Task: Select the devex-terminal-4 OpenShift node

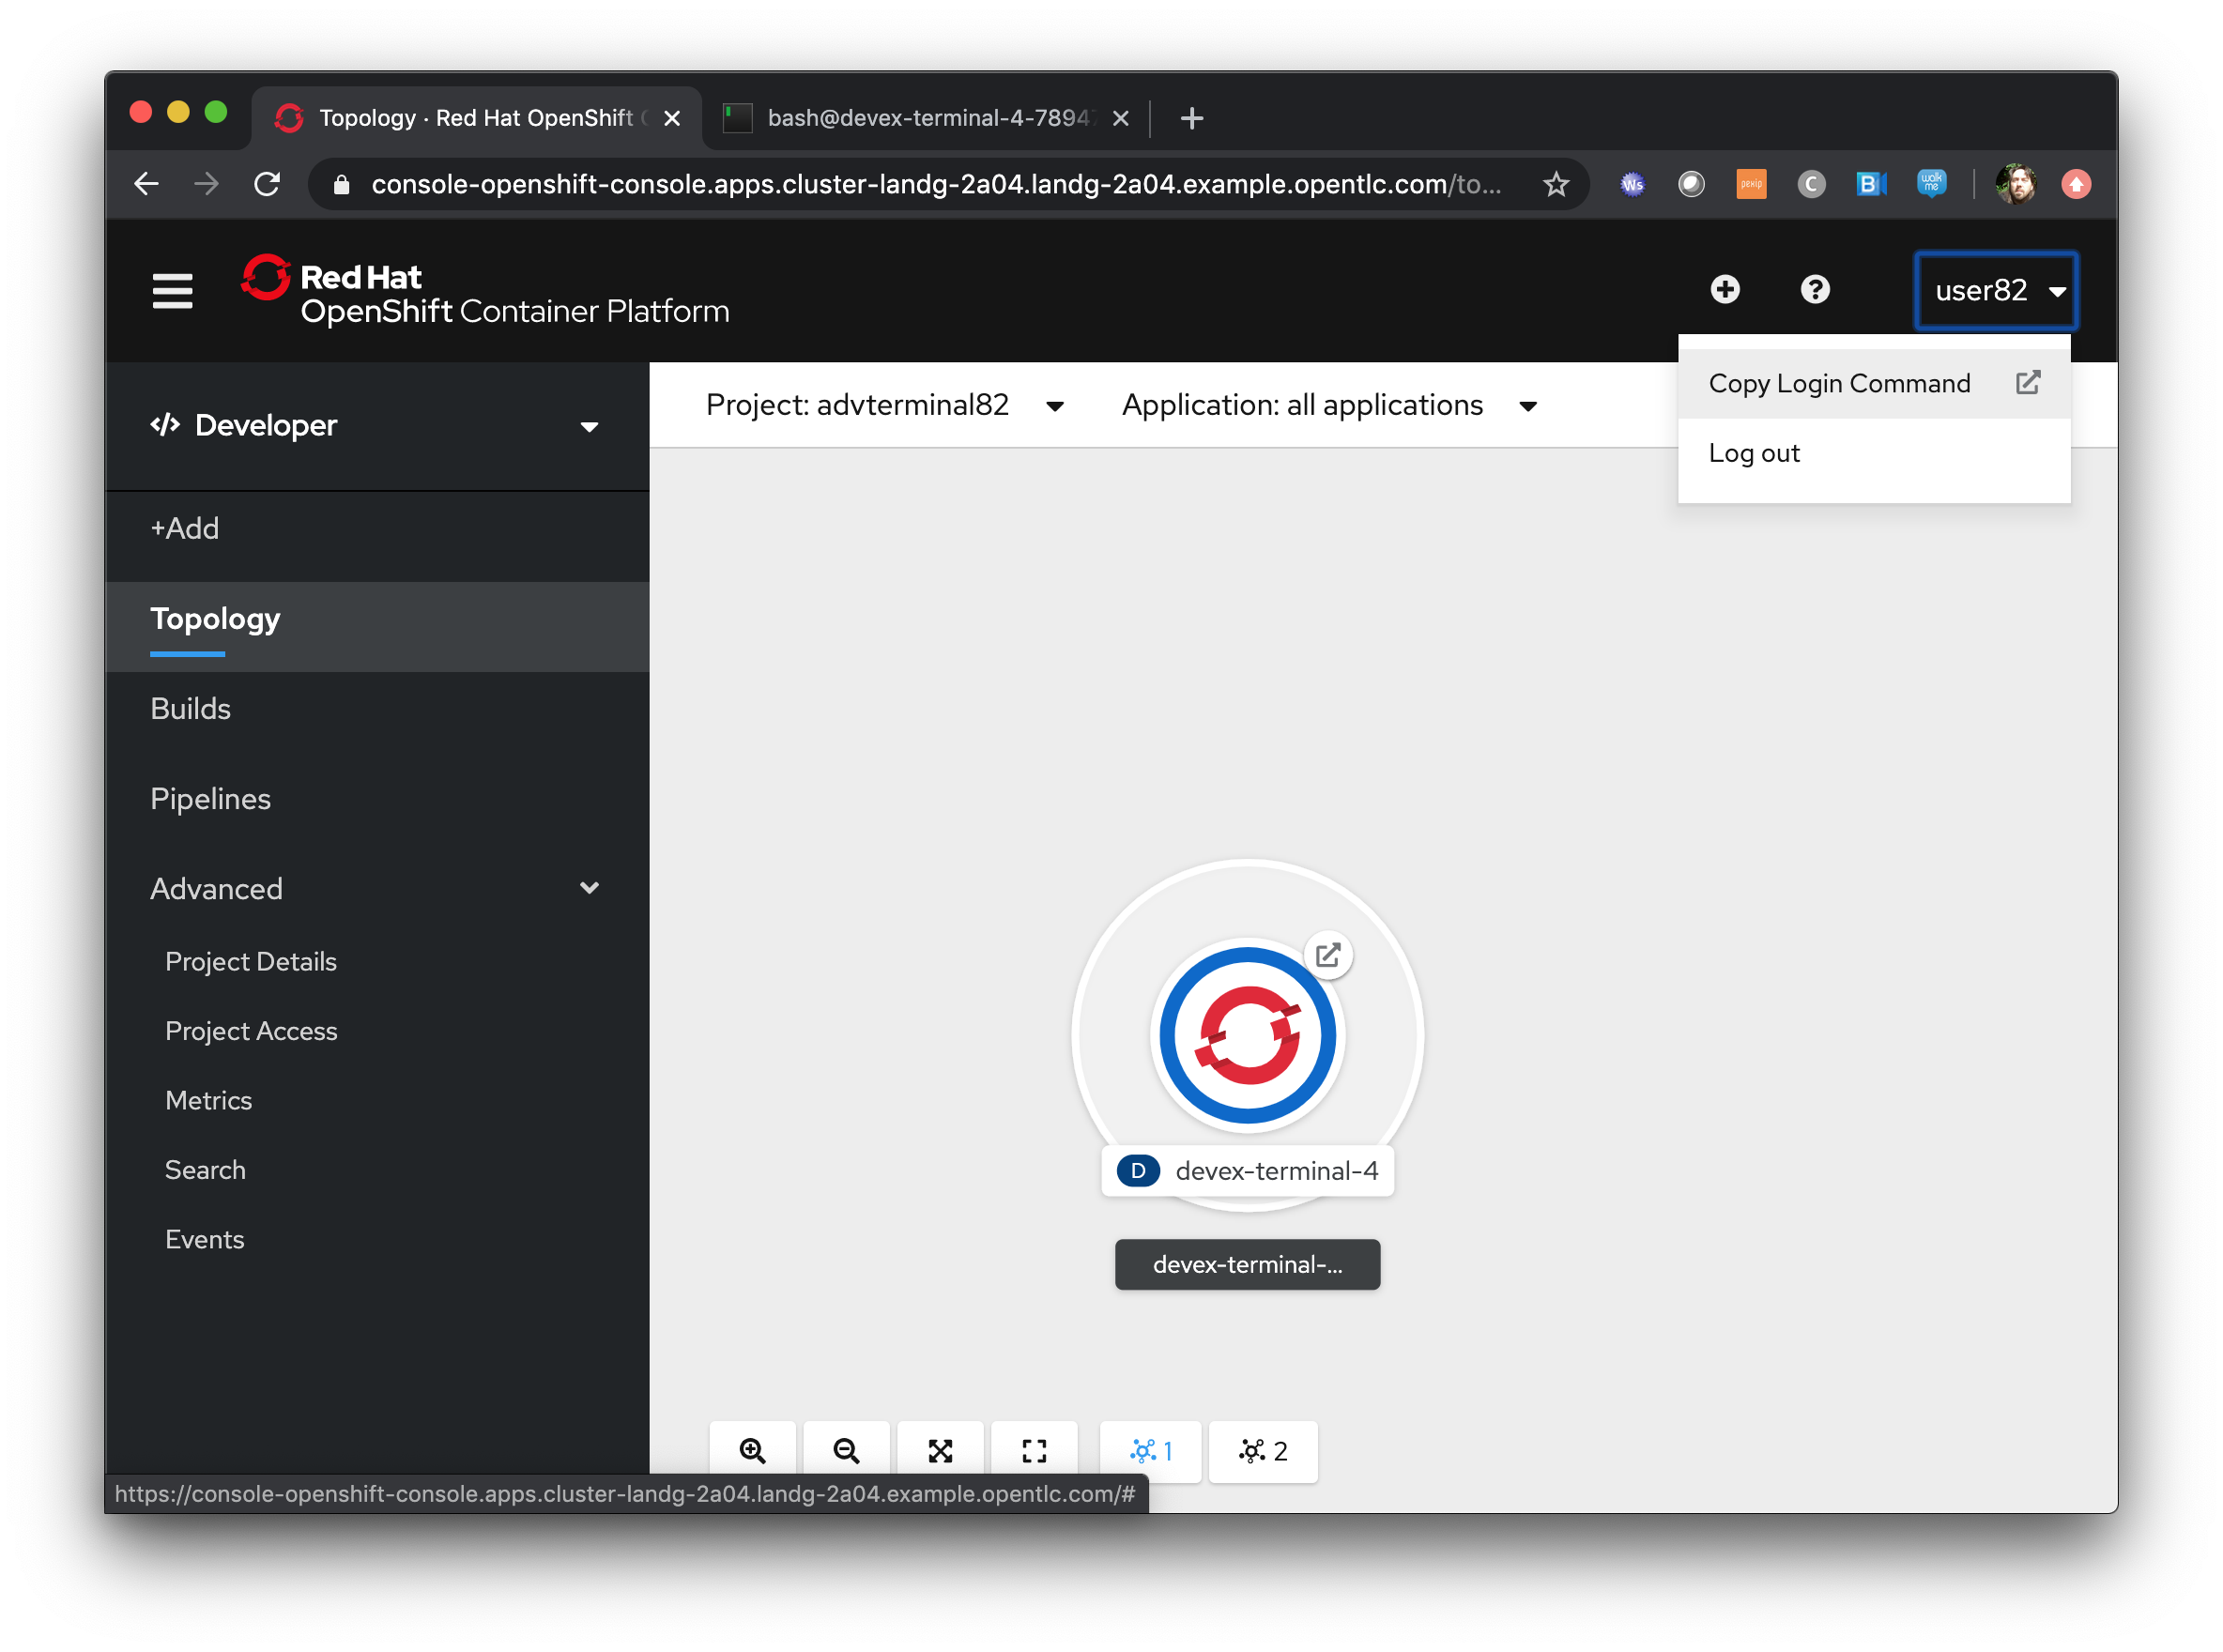Action: coord(1247,1035)
